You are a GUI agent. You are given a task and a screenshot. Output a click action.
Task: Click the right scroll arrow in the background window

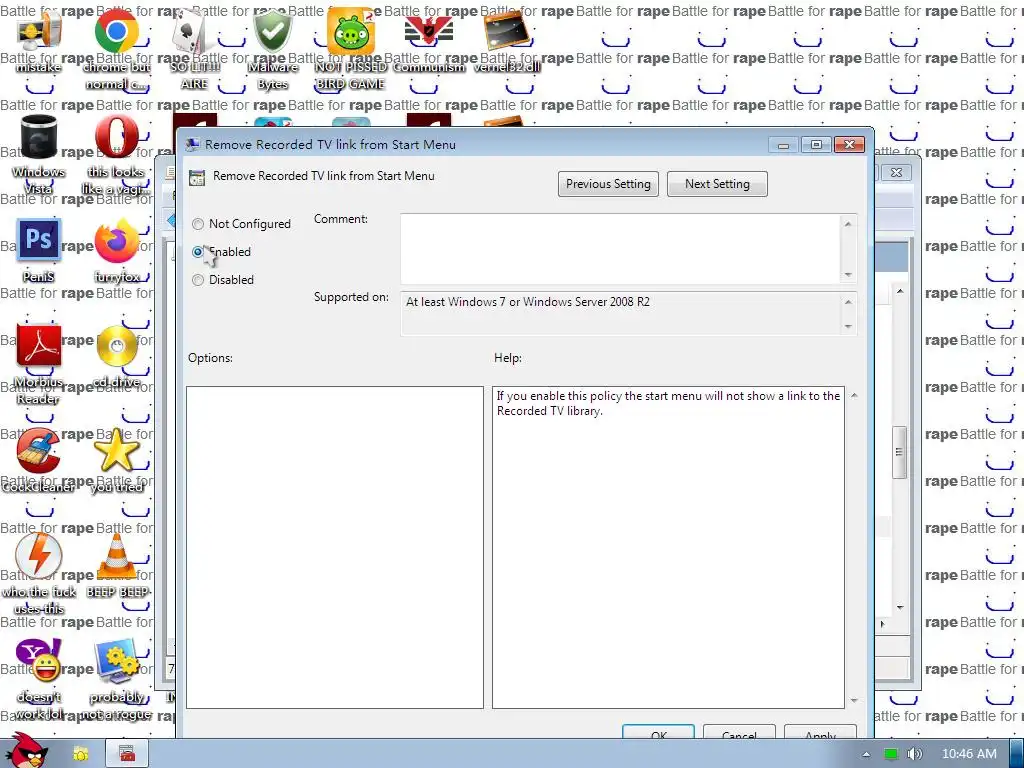882,624
